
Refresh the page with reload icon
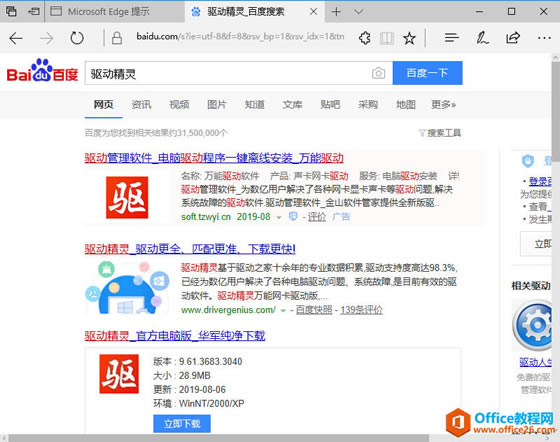[x=77, y=38]
